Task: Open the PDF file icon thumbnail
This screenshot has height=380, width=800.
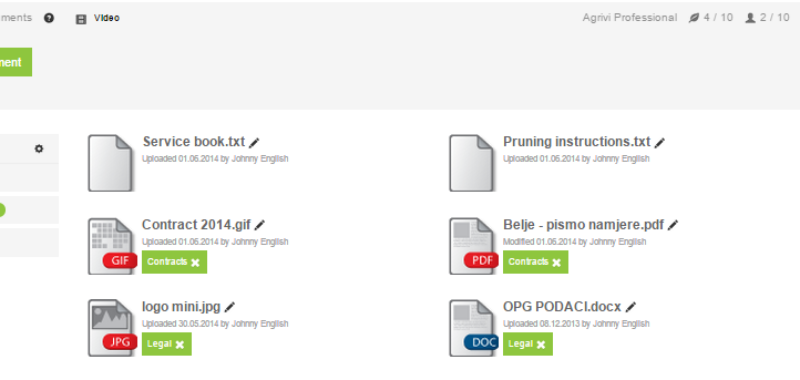Action: pyautogui.click(x=473, y=246)
